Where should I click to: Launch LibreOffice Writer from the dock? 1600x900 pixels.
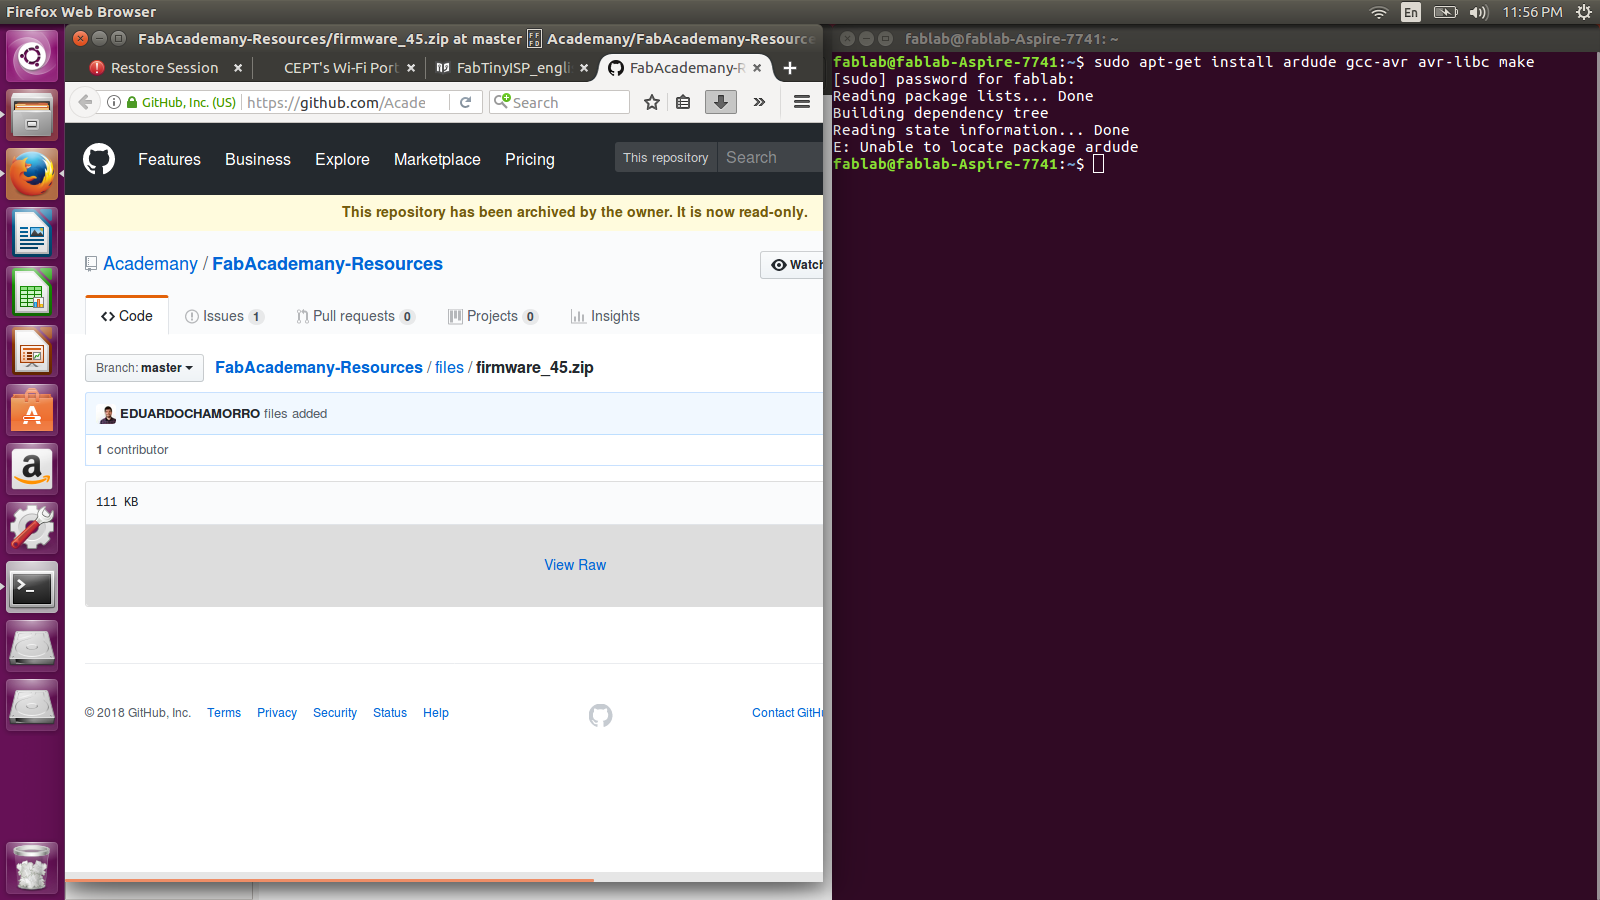tap(32, 234)
